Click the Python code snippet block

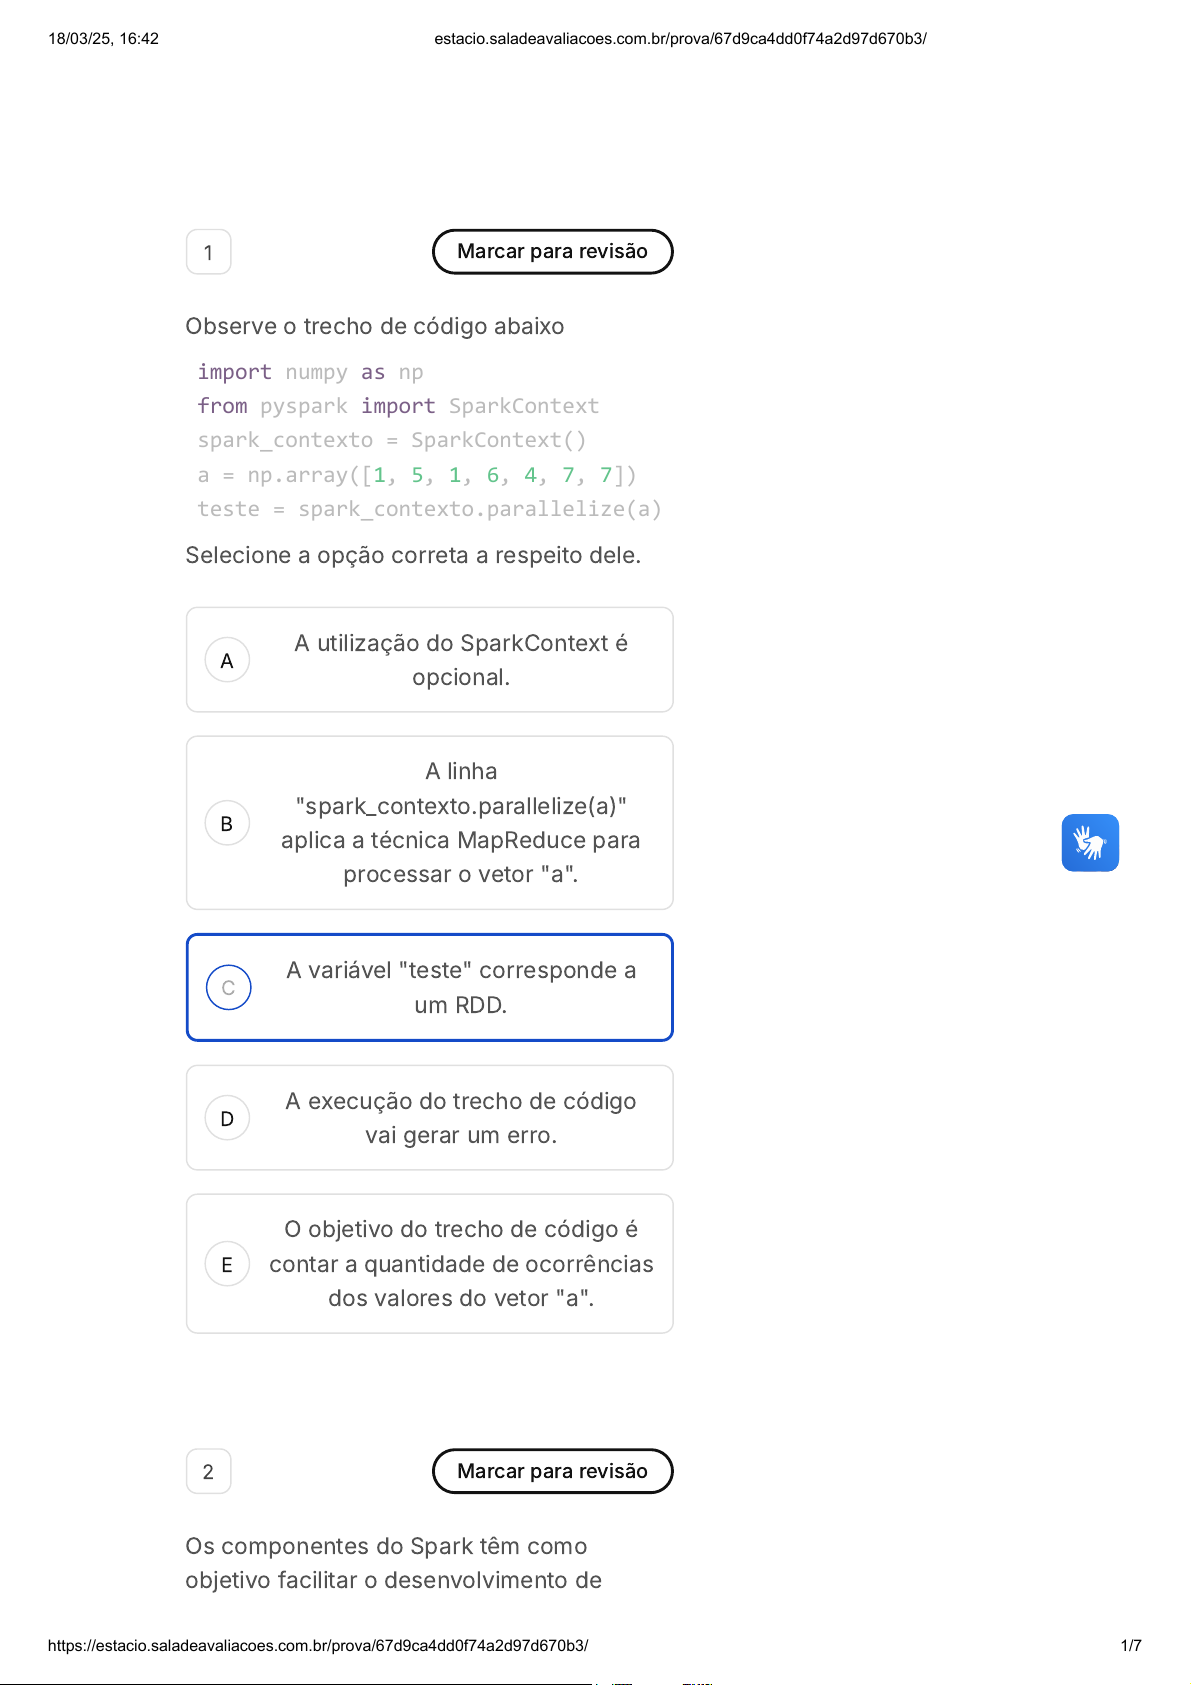(x=429, y=441)
